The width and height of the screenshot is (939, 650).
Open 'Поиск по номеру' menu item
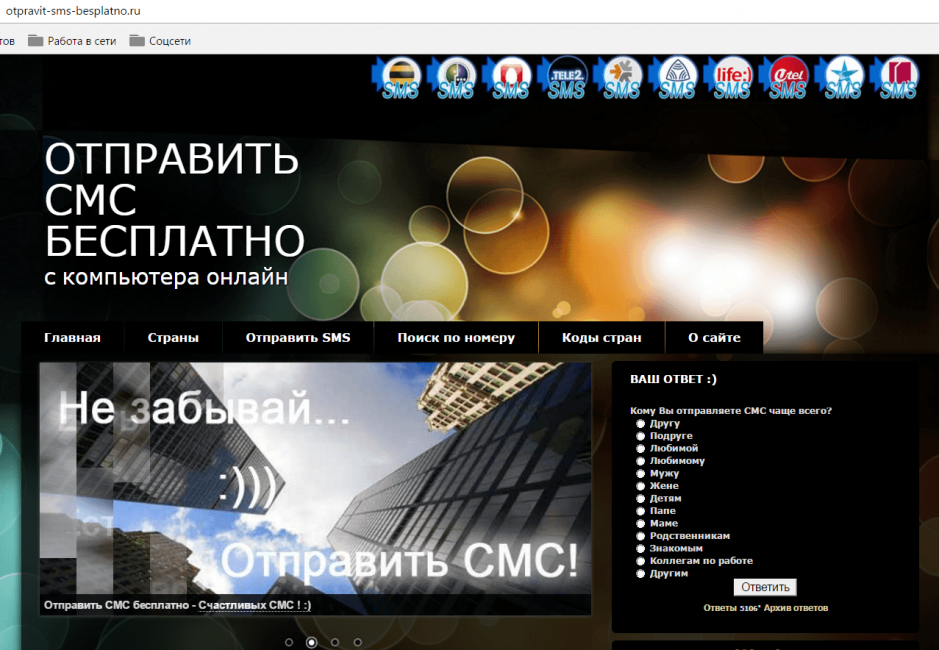[456, 338]
